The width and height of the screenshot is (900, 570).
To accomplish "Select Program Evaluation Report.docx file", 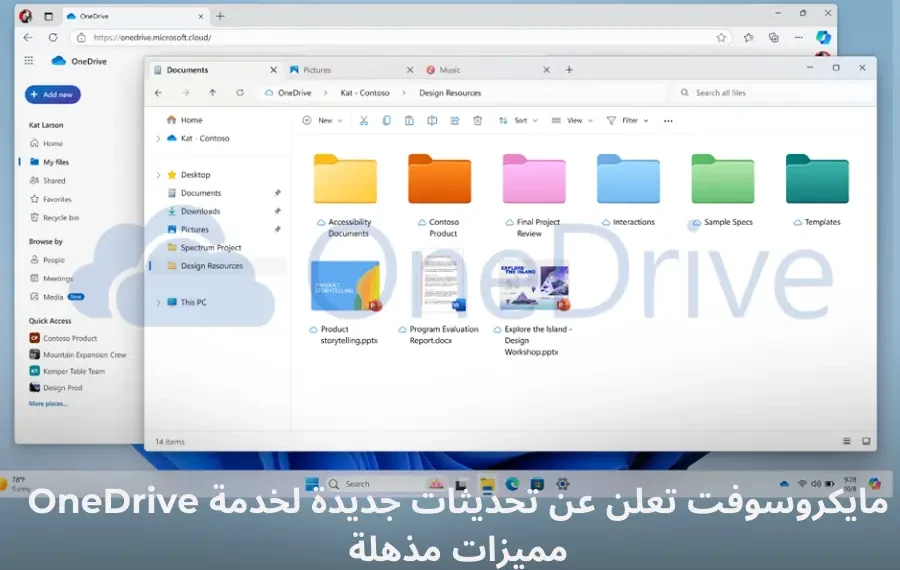I will click(x=440, y=298).
